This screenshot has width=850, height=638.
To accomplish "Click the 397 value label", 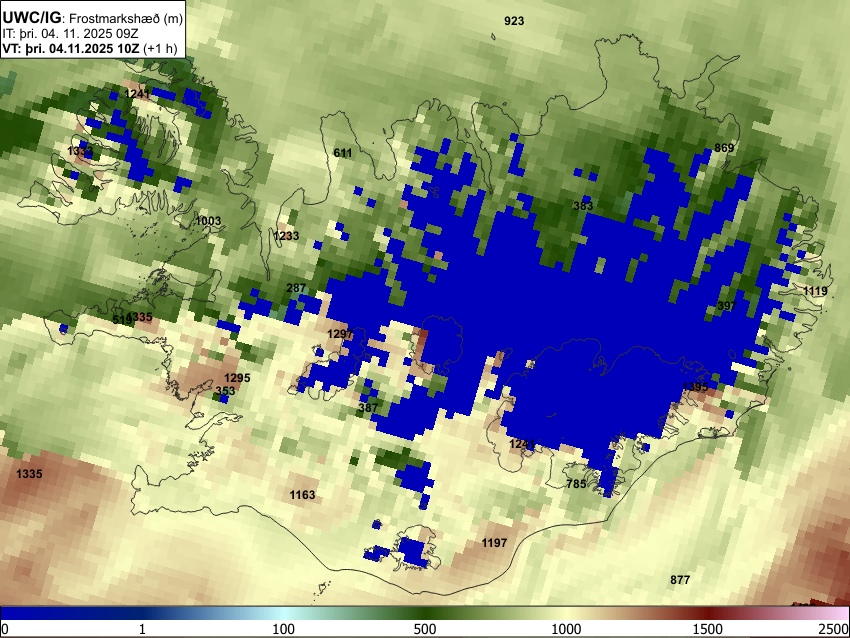I will coord(727,306).
